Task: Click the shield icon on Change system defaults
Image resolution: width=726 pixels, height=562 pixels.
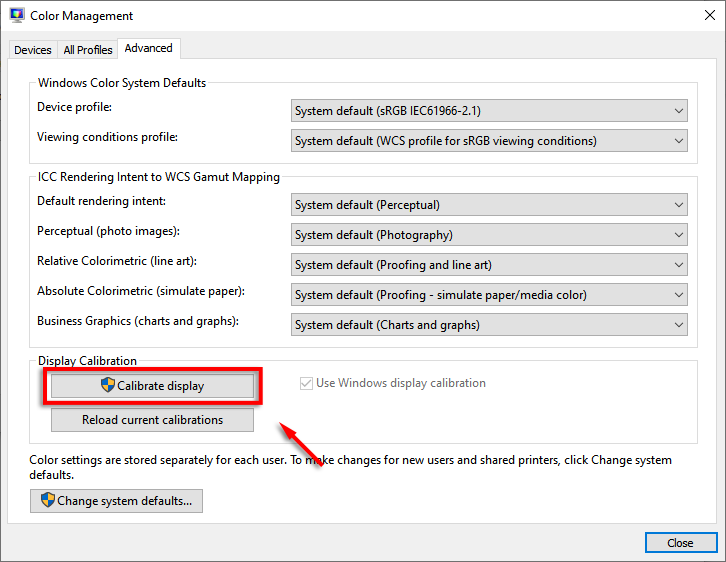Action: point(47,500)
